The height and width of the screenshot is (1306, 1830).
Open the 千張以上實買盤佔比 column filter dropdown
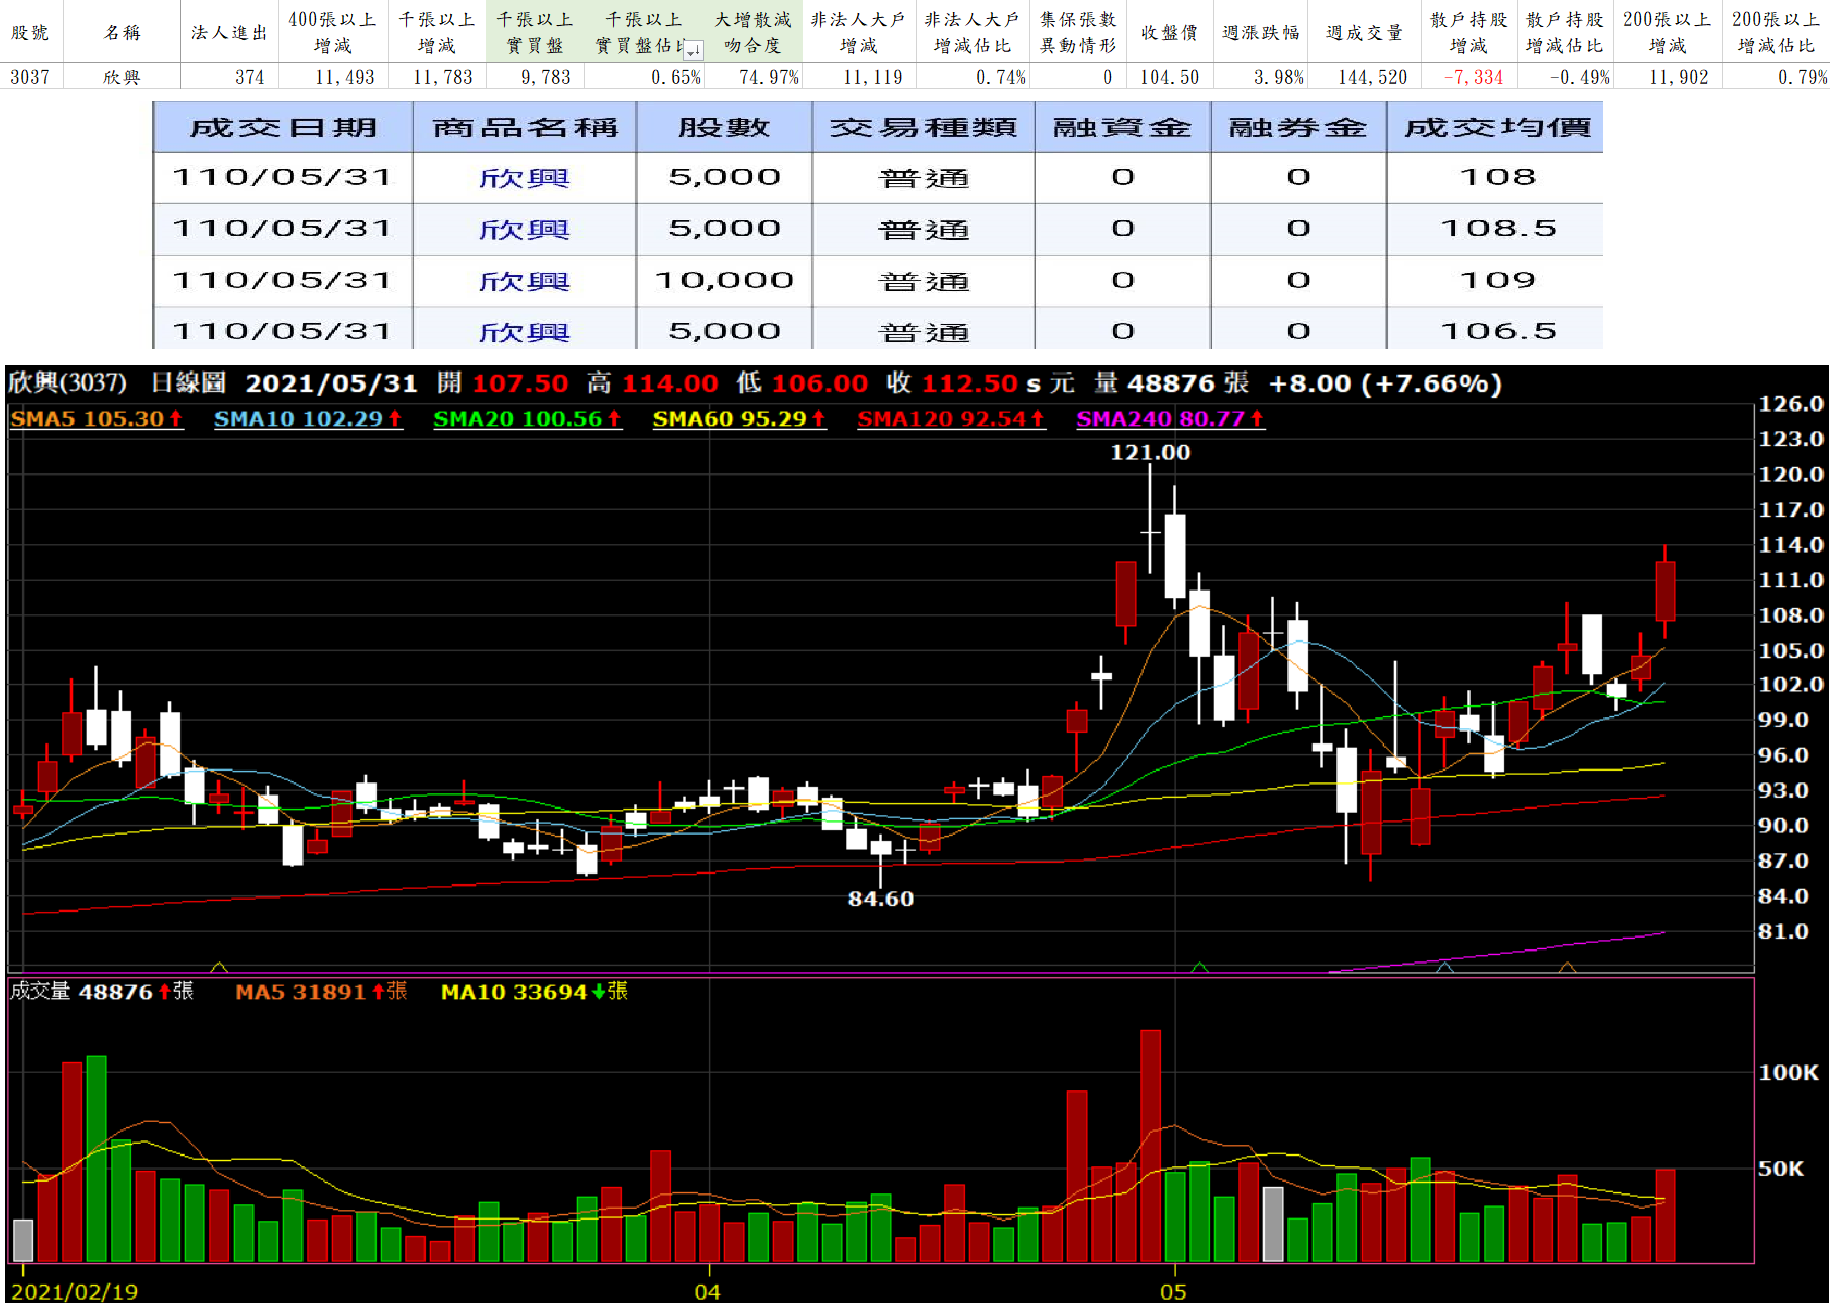(x=693, y=49)
